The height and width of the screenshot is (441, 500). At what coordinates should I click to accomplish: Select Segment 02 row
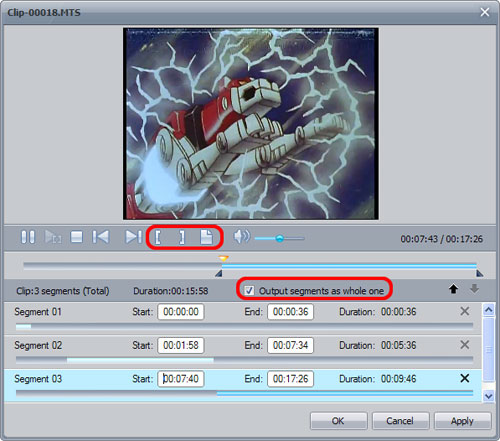(243, 352)
